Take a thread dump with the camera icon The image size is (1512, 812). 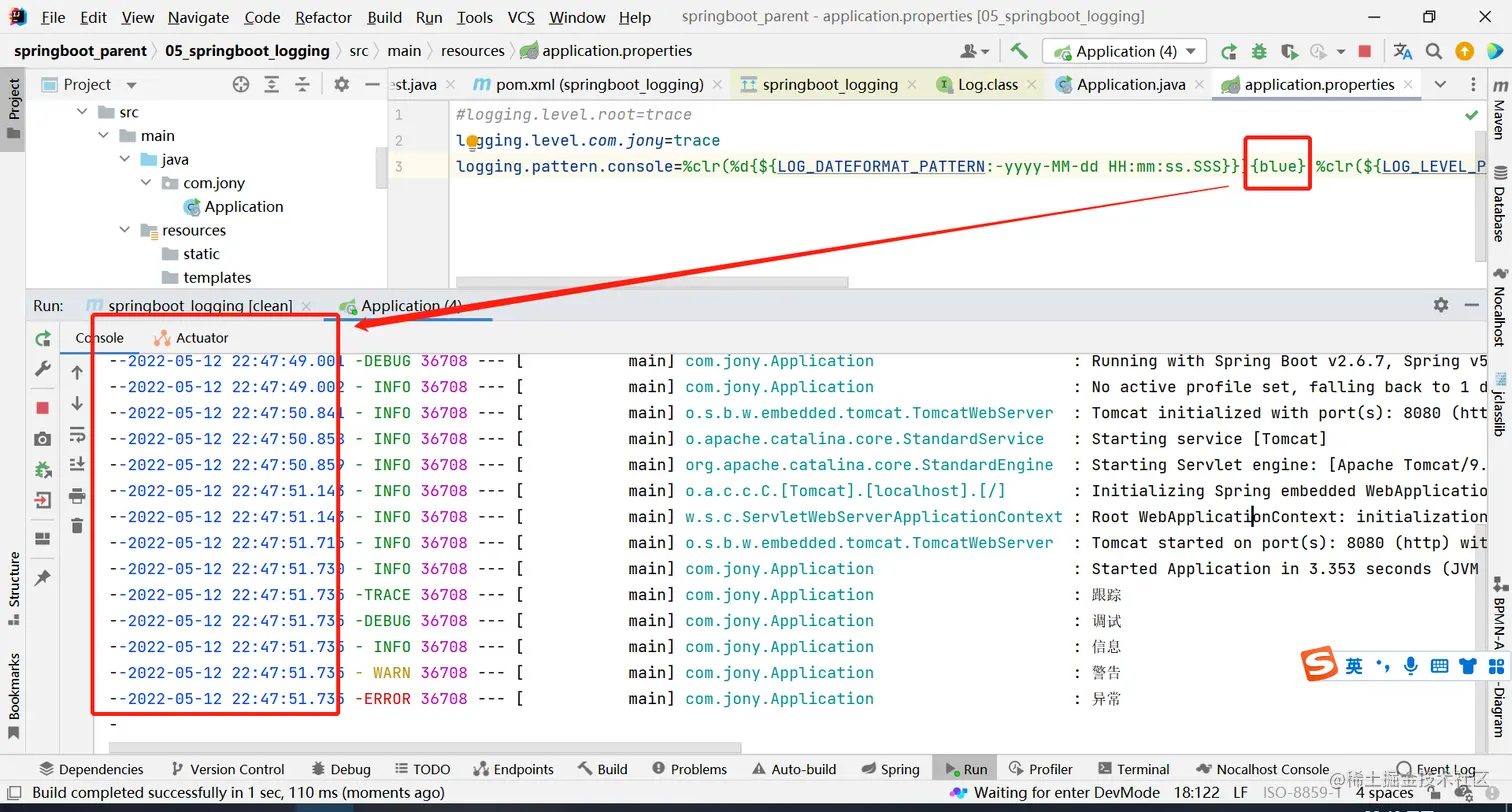point(43,439)
